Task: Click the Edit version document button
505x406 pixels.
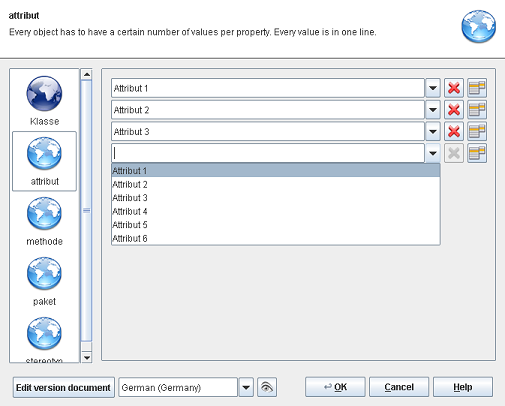Action: click(x=63, y=387)
